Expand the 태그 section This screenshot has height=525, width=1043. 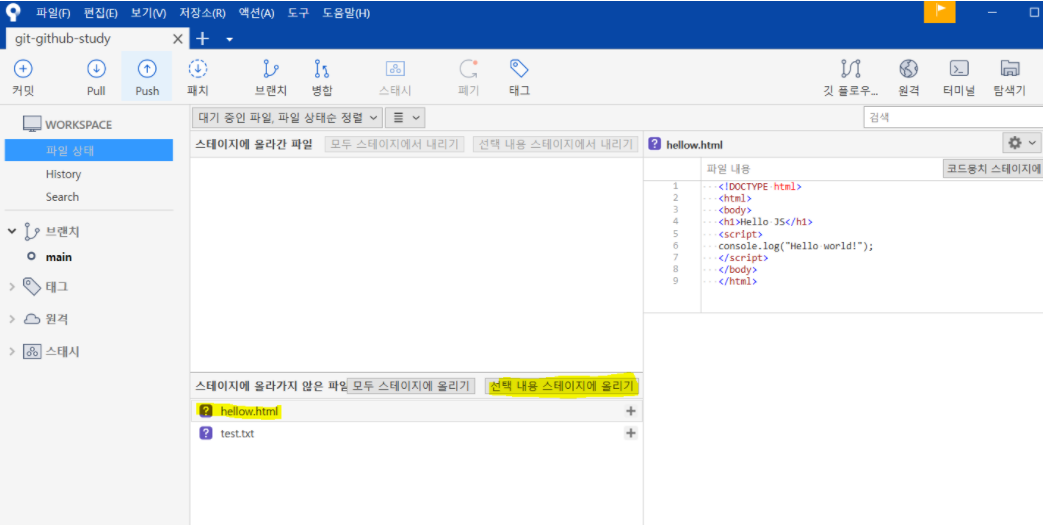[11, 287]
